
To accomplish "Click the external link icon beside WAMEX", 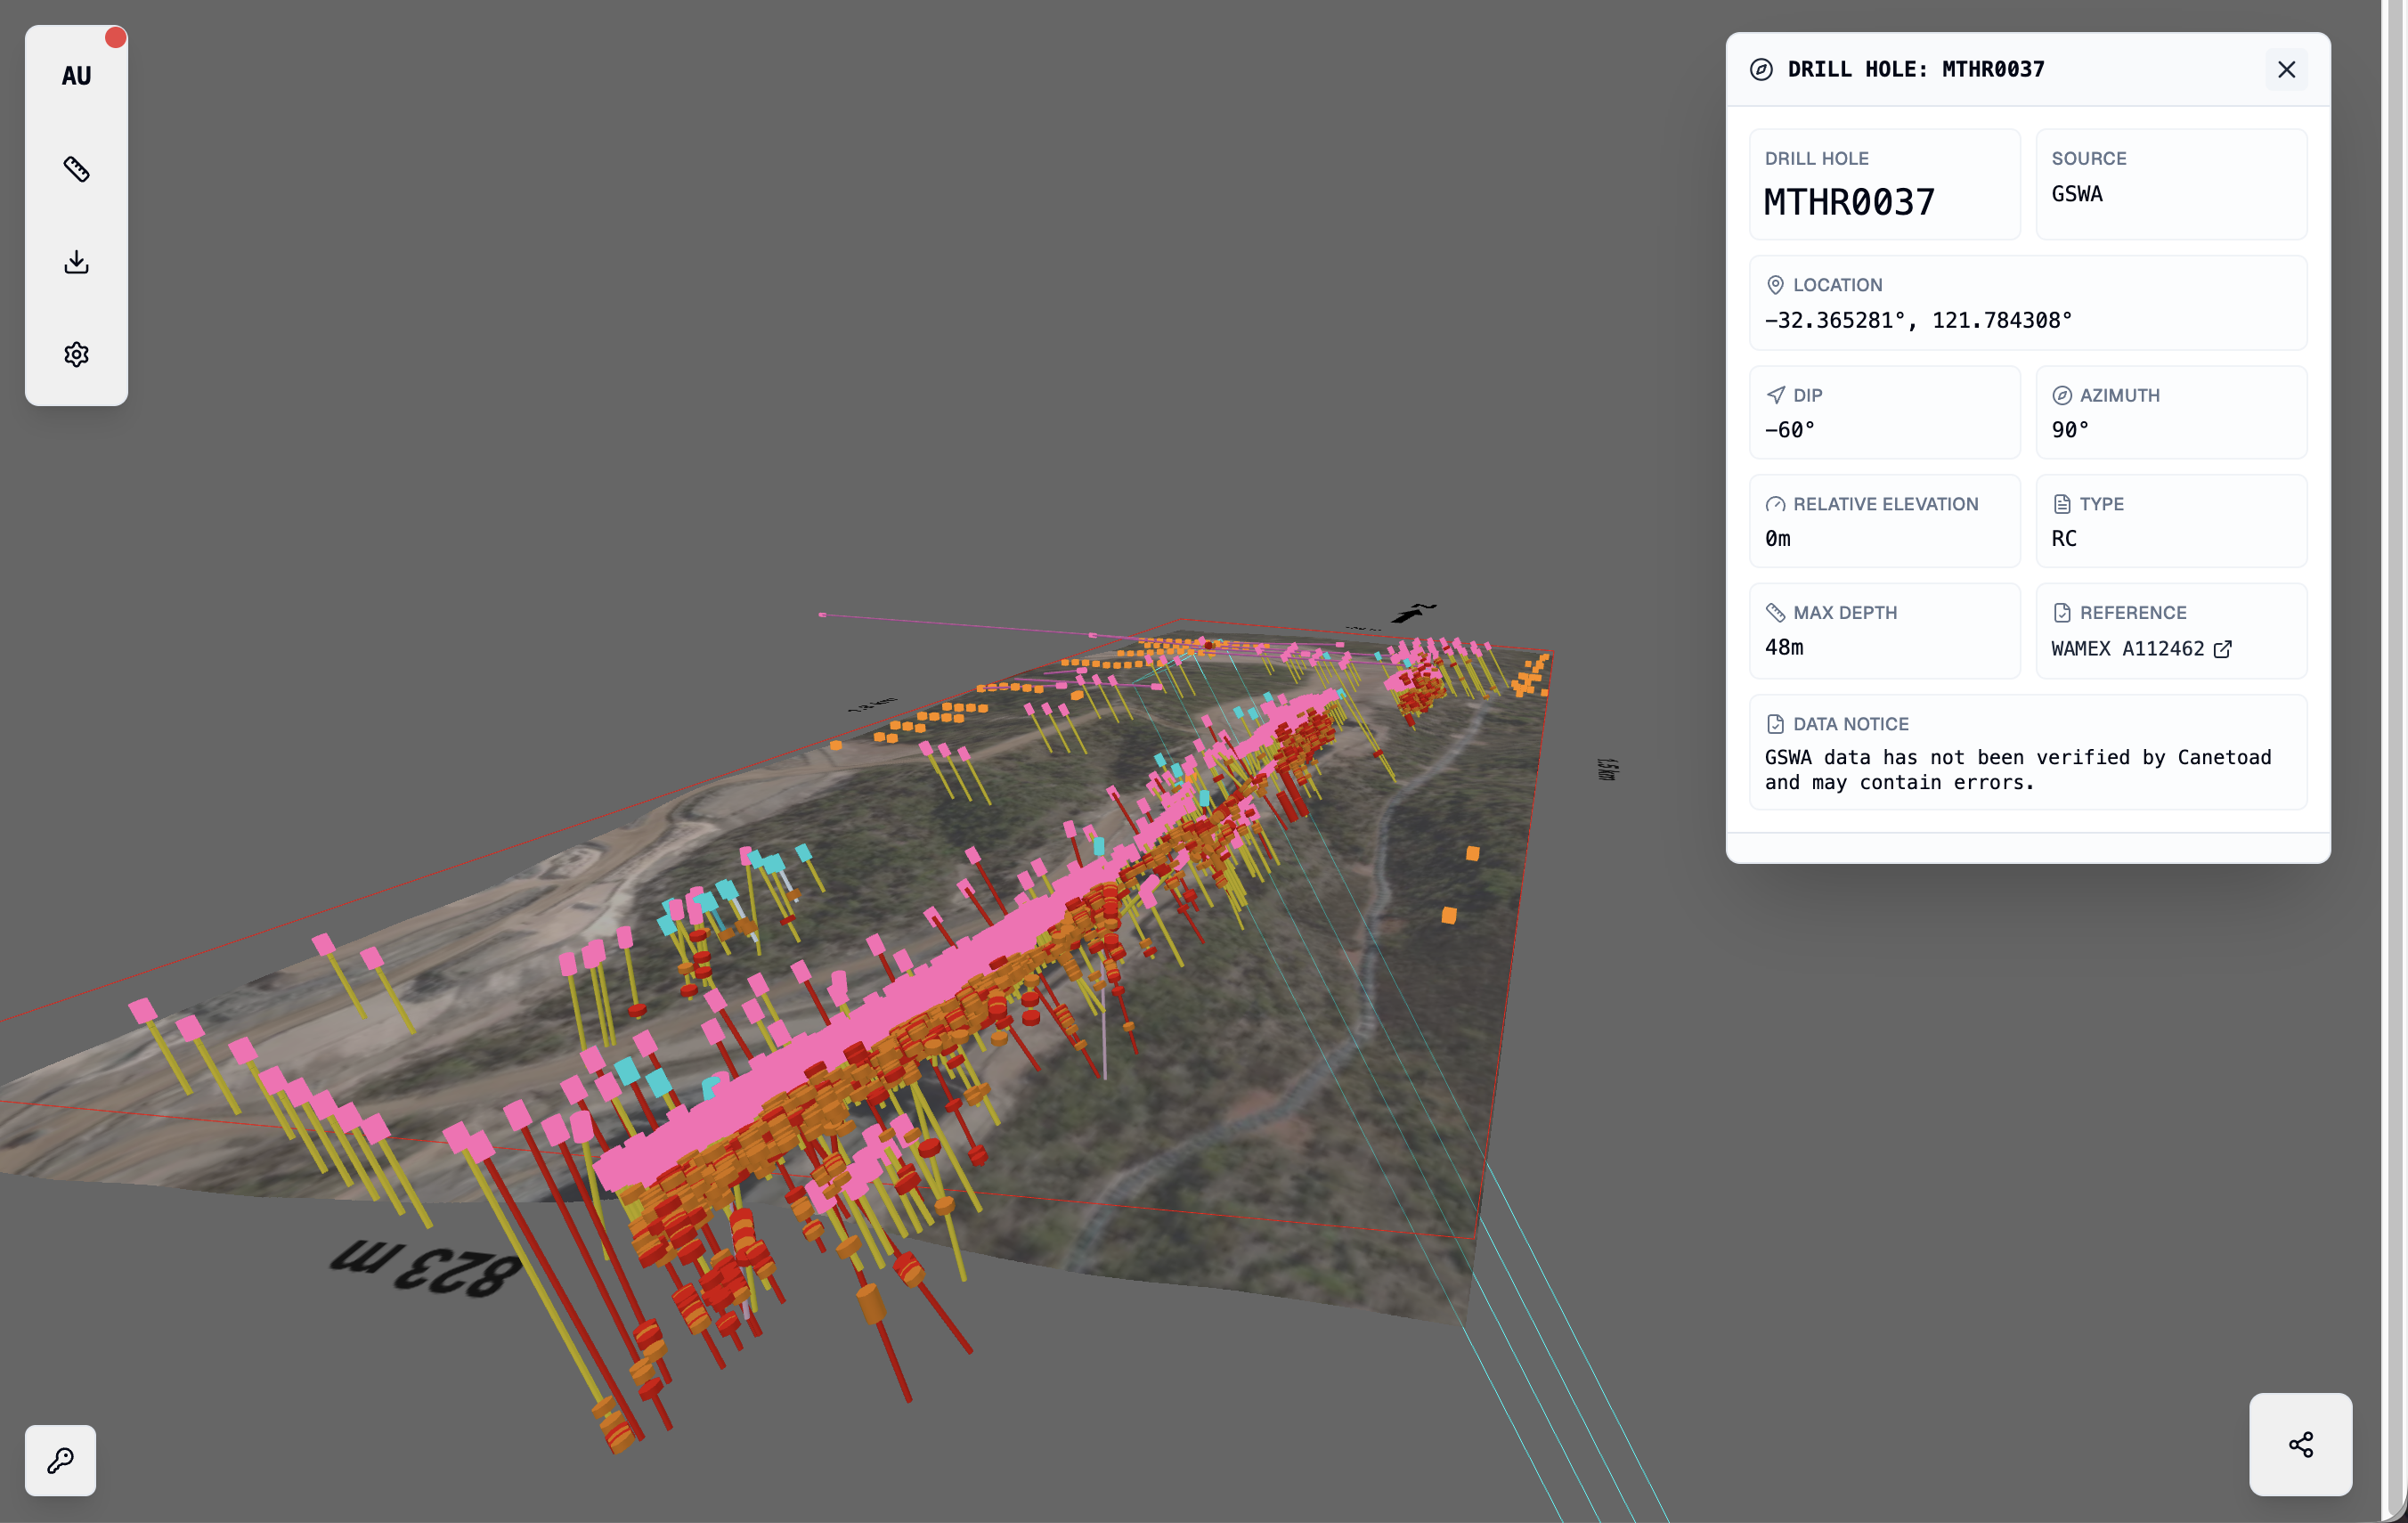I will [x=2222, y=649].
